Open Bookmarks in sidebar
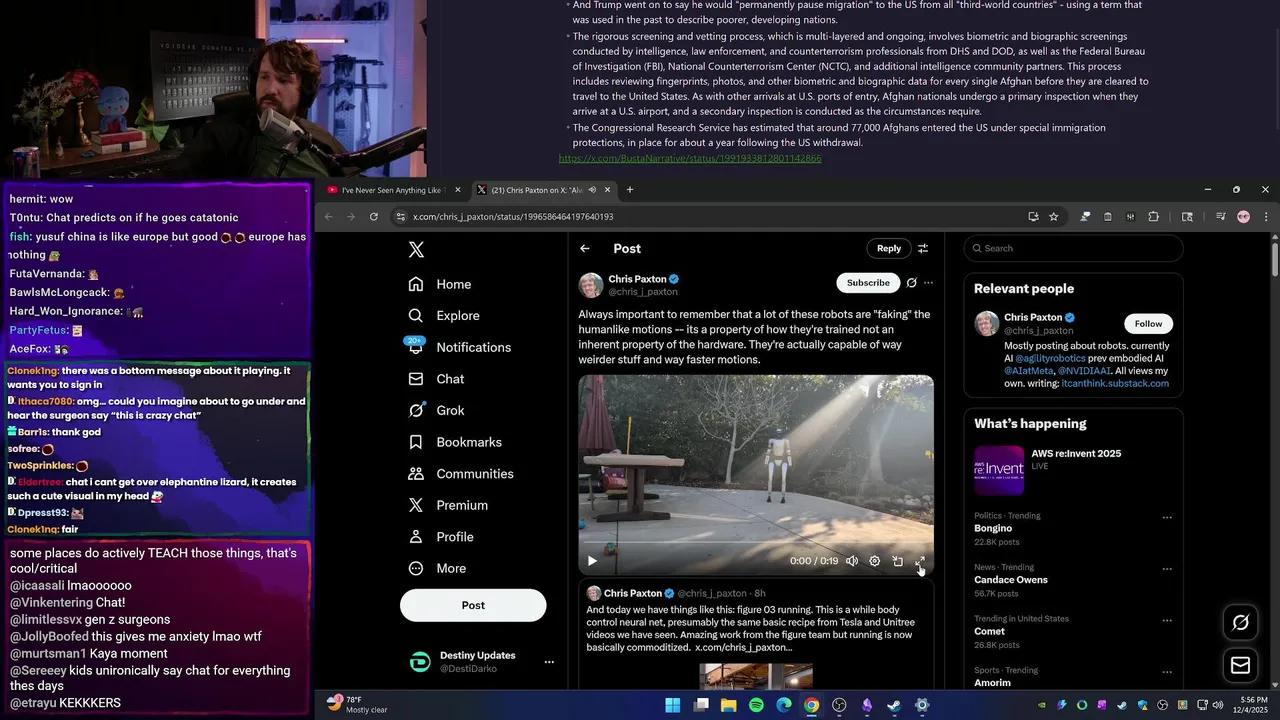The height and width of the screenshot is (720, 1280). pyautogui.click(x=455, y=442)
